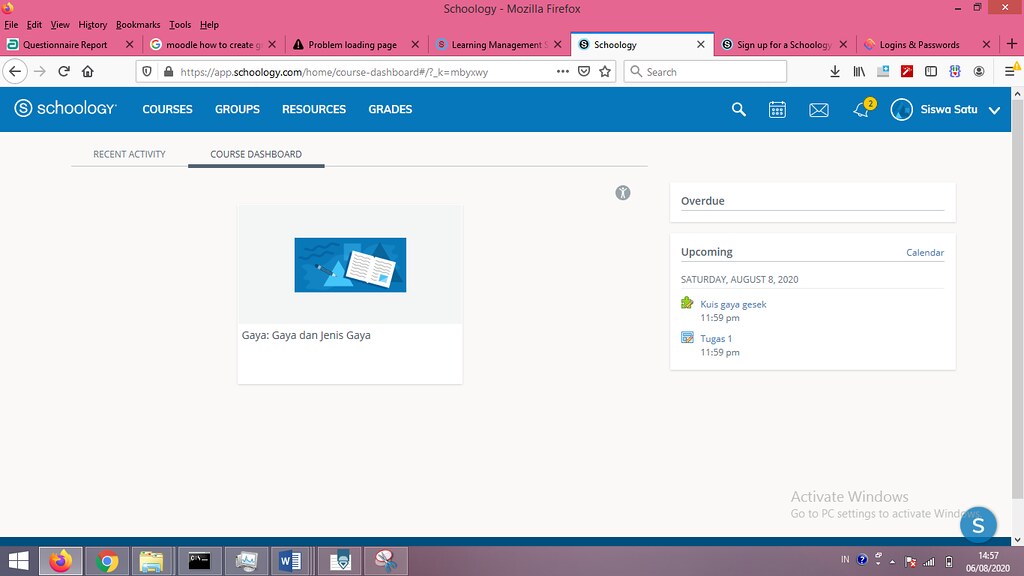Image resolution: width=1024 pixels, height=576 pixels.
Task: Launch Google Chrome from the taskbar
Action: (x=107, y=561)
